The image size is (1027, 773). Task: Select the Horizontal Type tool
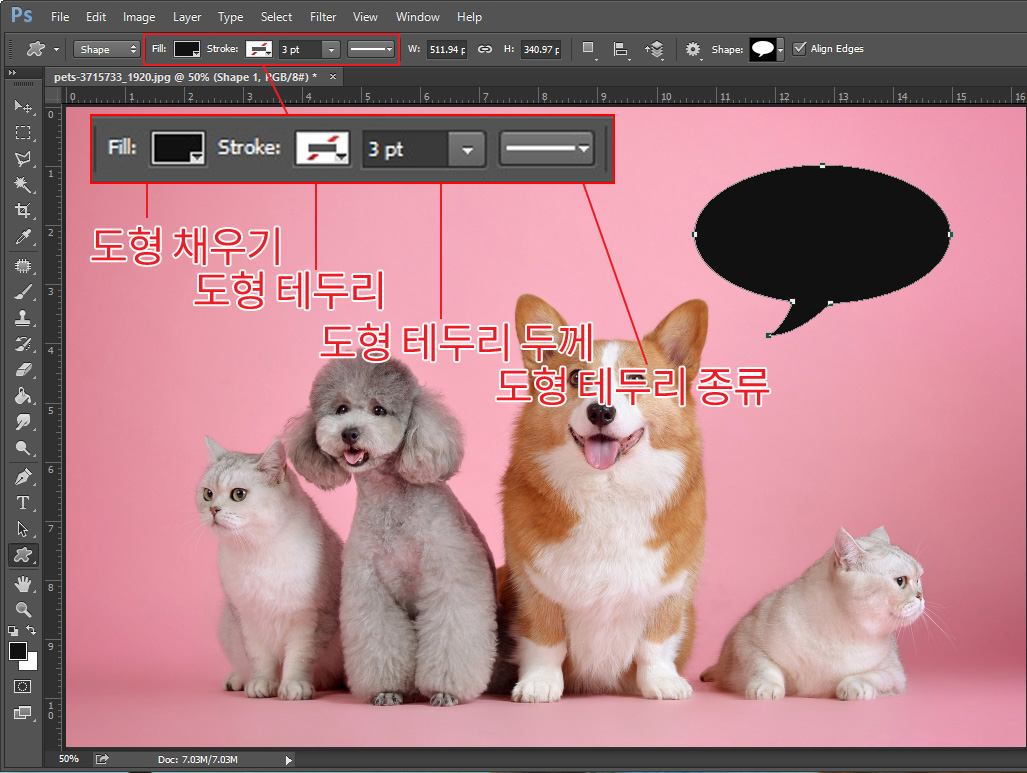23,502
